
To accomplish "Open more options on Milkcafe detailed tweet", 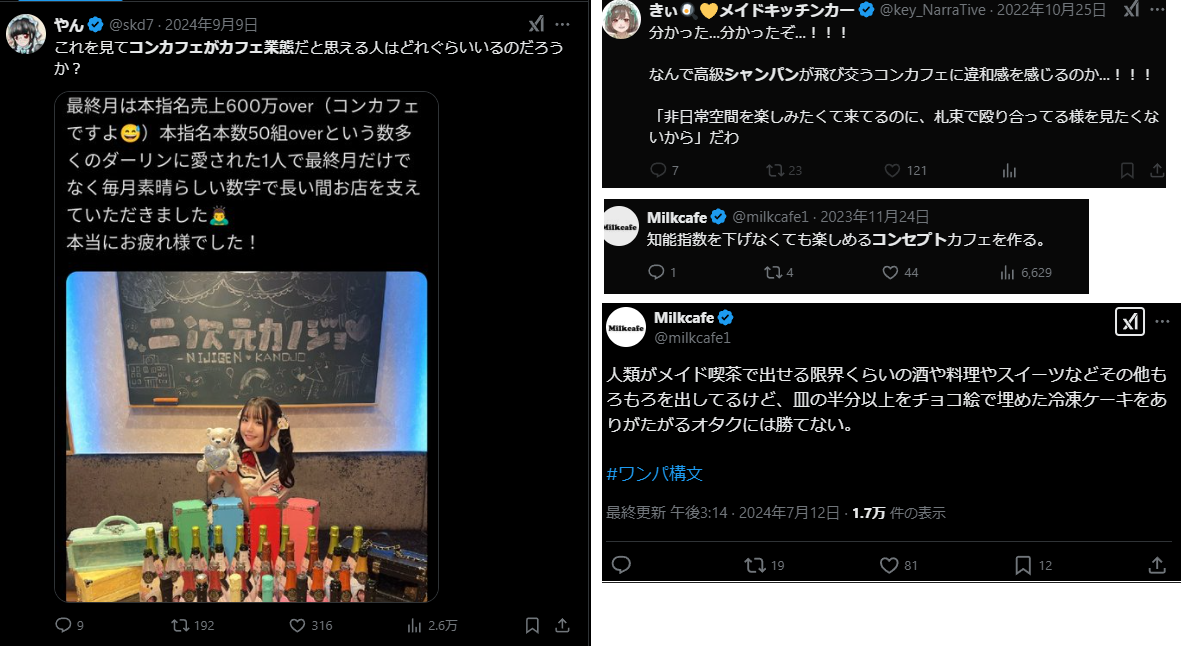I will pyautogui.click(x=1162, y=321).
